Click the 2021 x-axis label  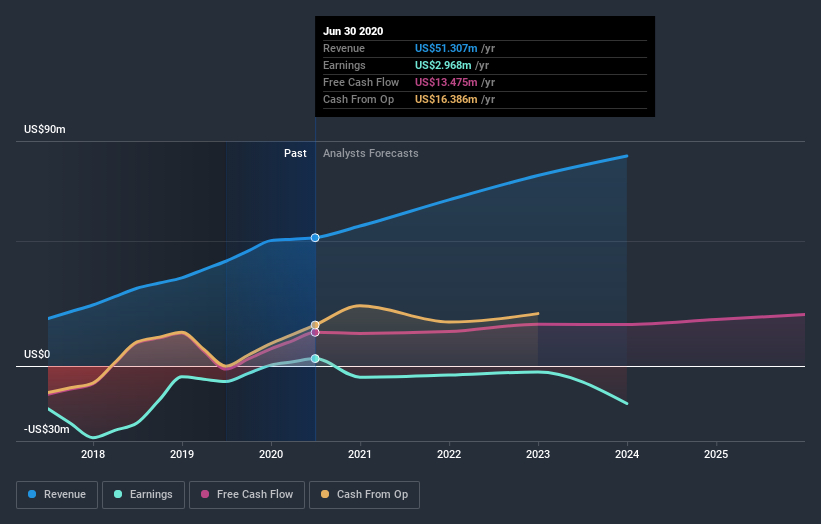(x=360, y=454)
